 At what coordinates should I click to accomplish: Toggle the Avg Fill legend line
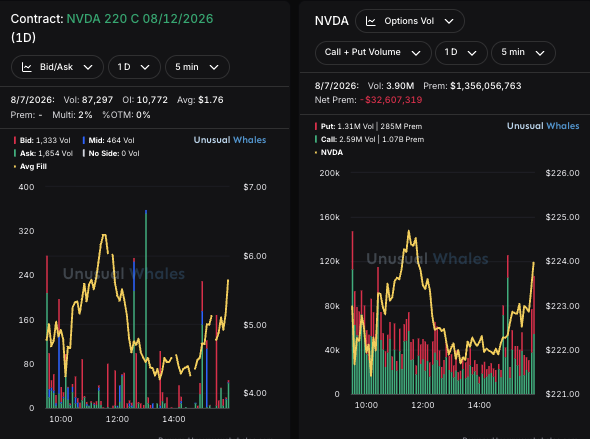coord(30,167)
